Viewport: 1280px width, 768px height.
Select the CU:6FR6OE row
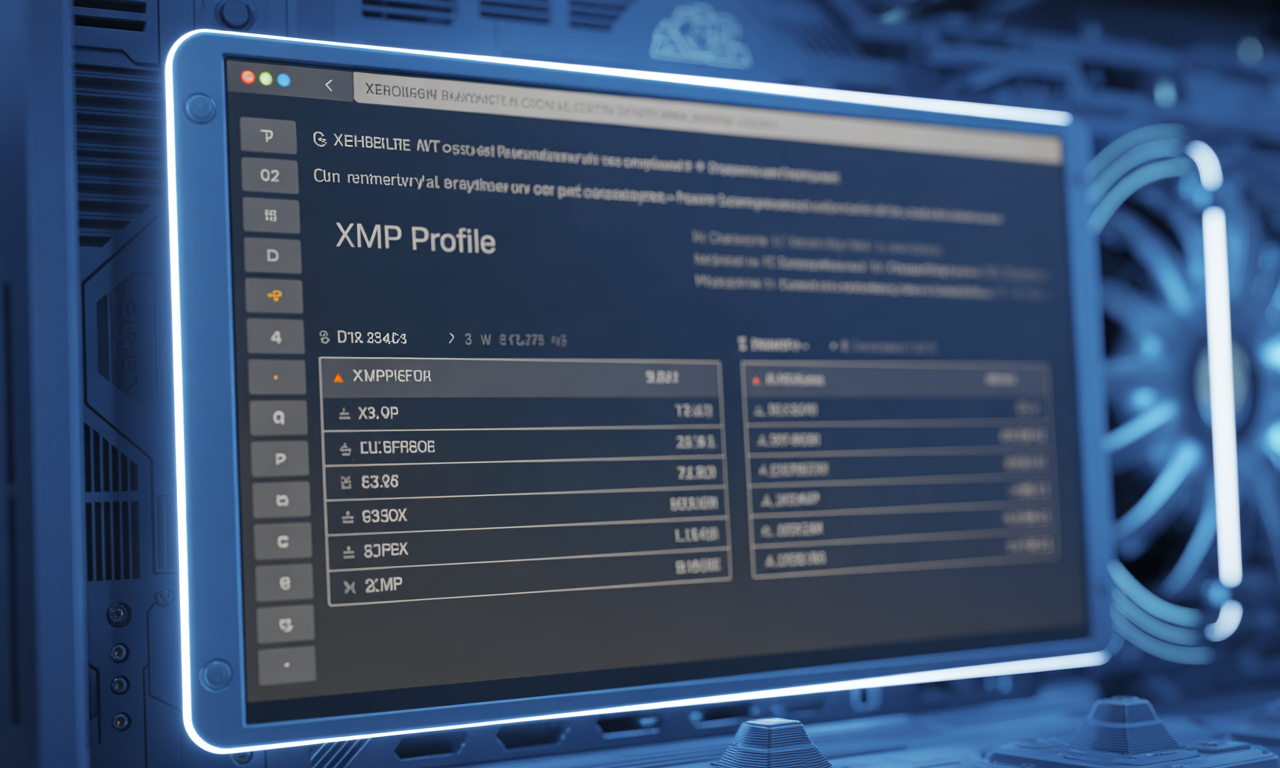tap(523, 446)
